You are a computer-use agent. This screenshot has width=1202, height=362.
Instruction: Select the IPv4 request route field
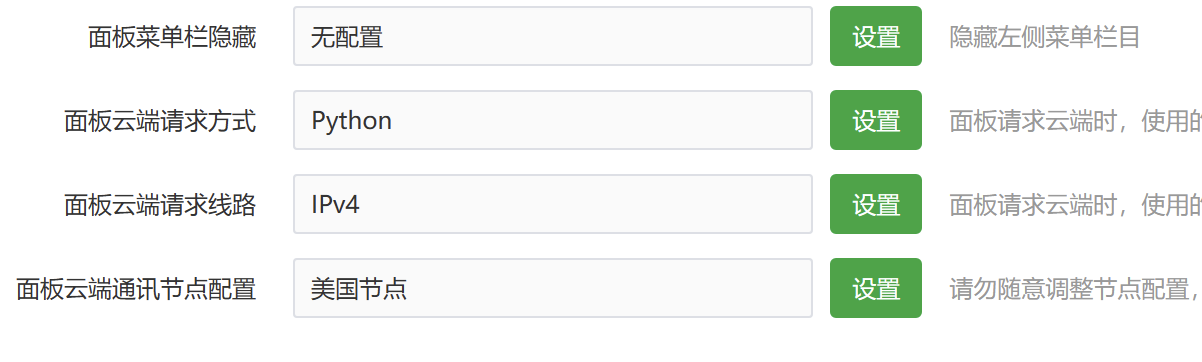click(x=553, y=204)
